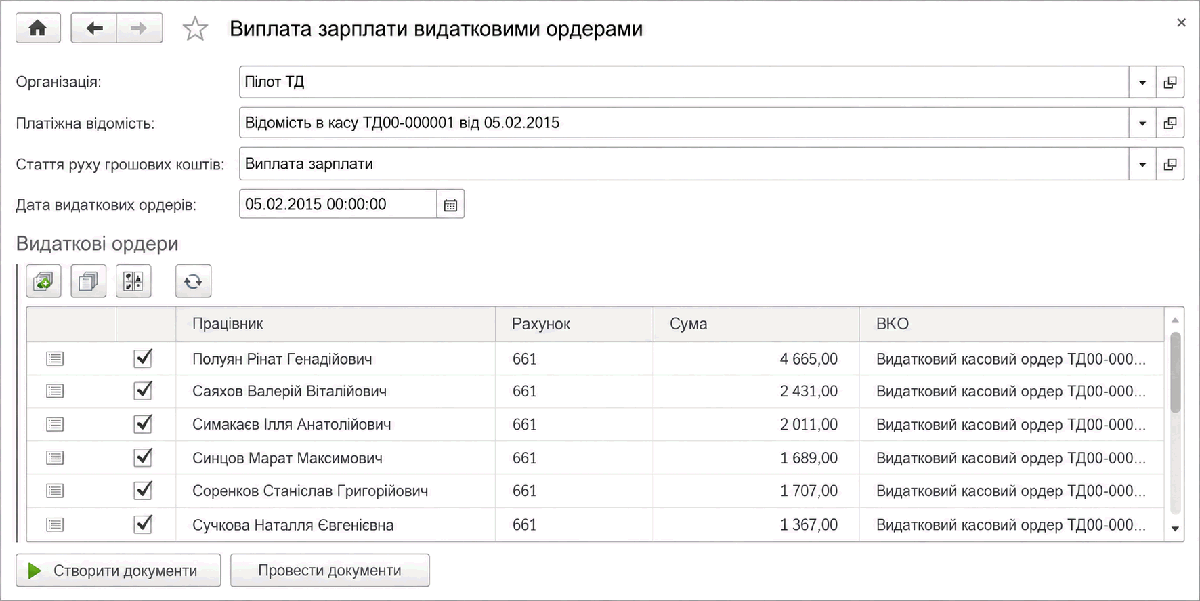This screenshot has width=1200, height=601.
Task: Add this form to favorites with star
Action: (x=194, y=29)
